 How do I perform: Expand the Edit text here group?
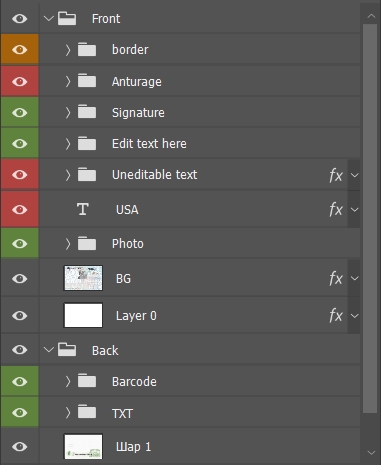[x=68, y=144]
